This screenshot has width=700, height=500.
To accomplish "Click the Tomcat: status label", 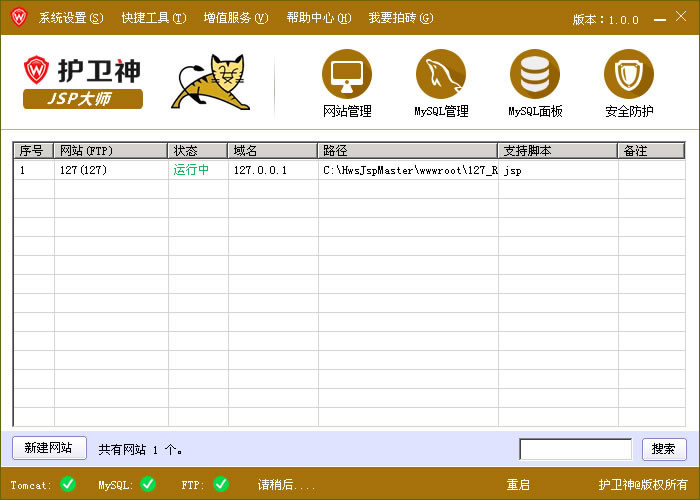I will click(x=31, y=485).
